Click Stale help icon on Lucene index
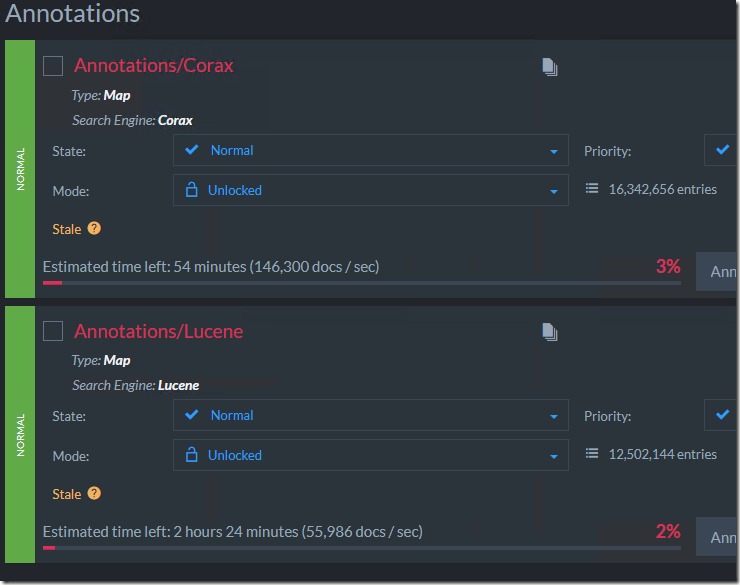 click(x=94, y=493)
